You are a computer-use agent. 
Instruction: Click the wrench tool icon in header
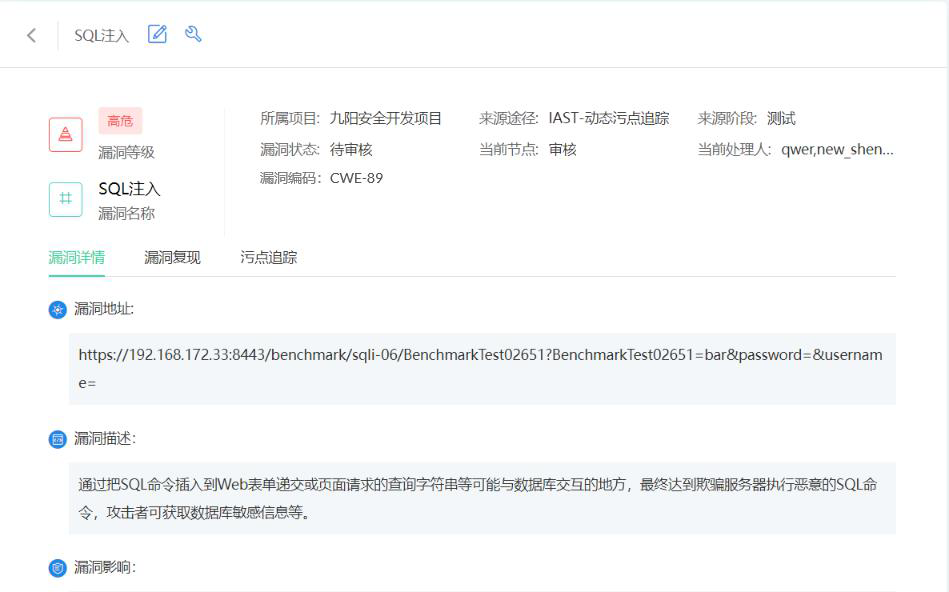pyautogui.click(x=193, y=34)
